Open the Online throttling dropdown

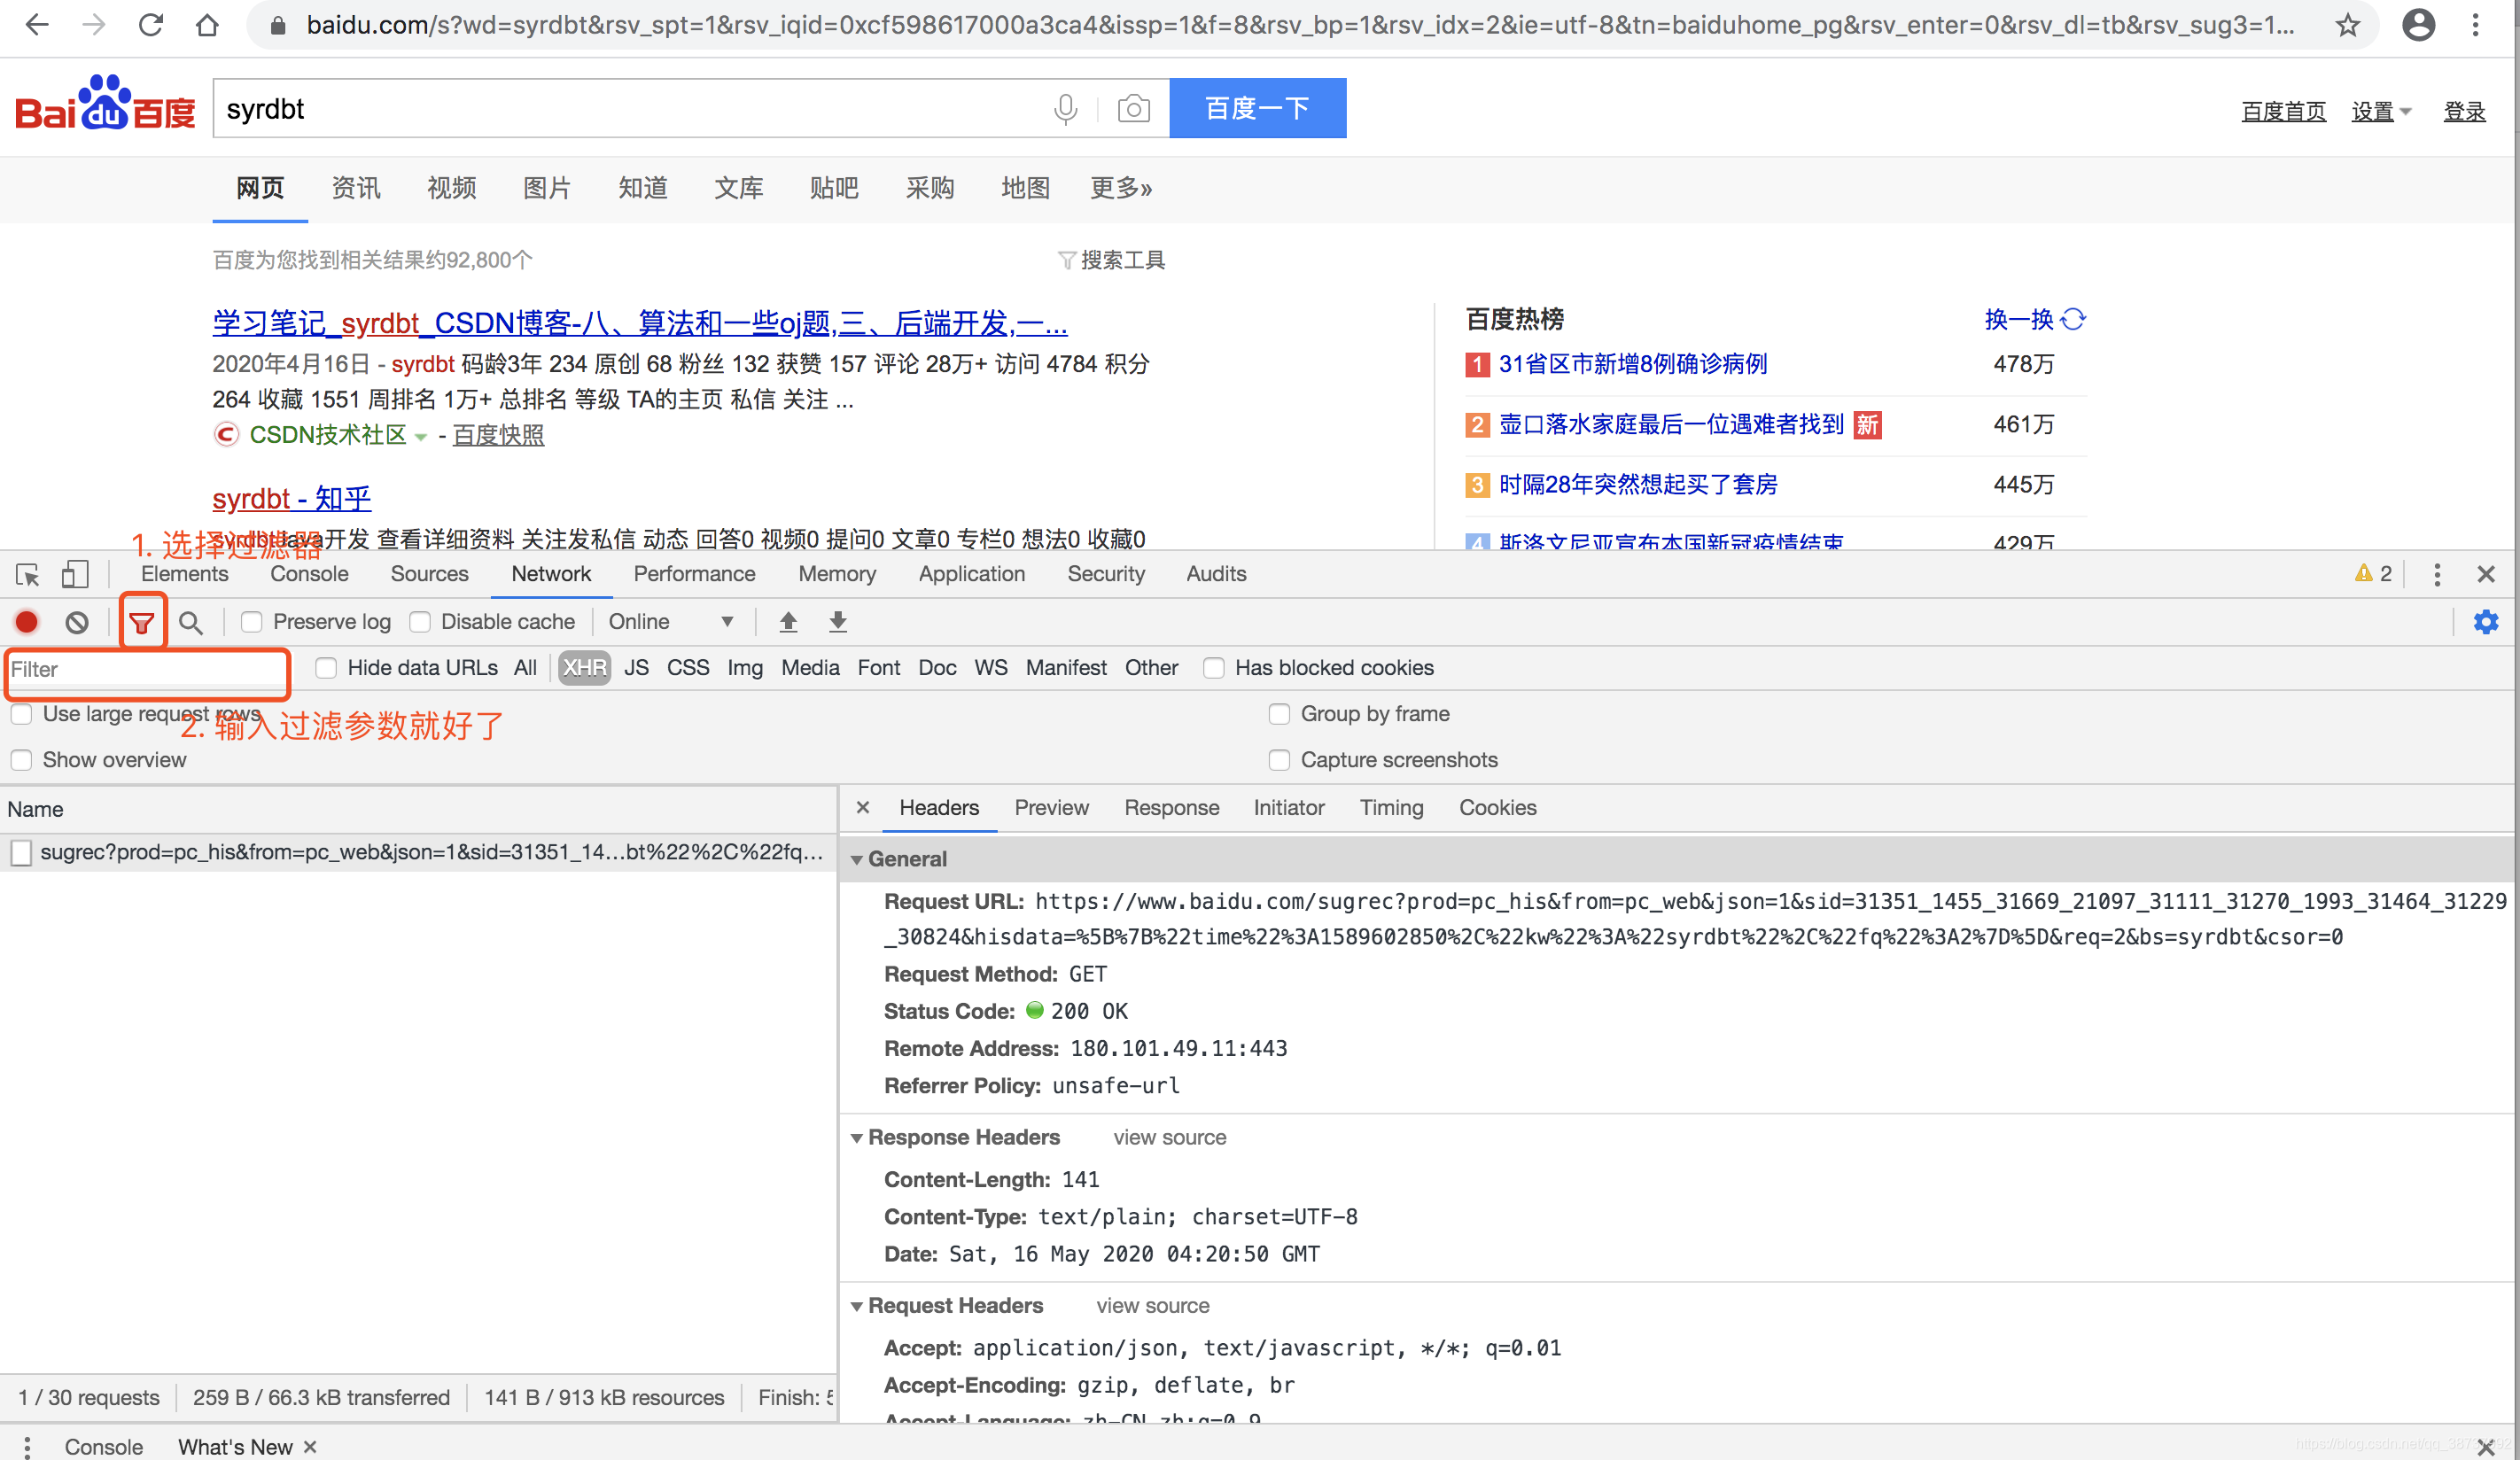(x=671, y=622)
